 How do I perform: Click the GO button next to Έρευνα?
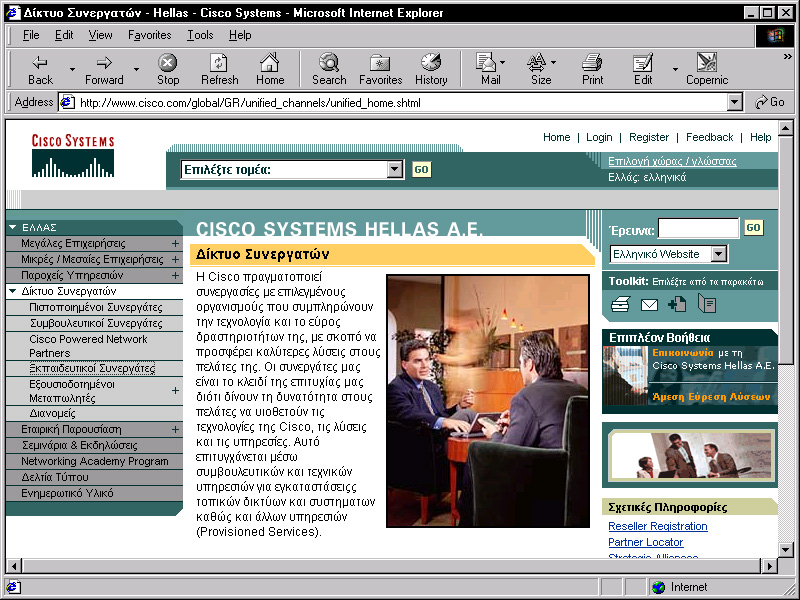(x=754, y=228)
